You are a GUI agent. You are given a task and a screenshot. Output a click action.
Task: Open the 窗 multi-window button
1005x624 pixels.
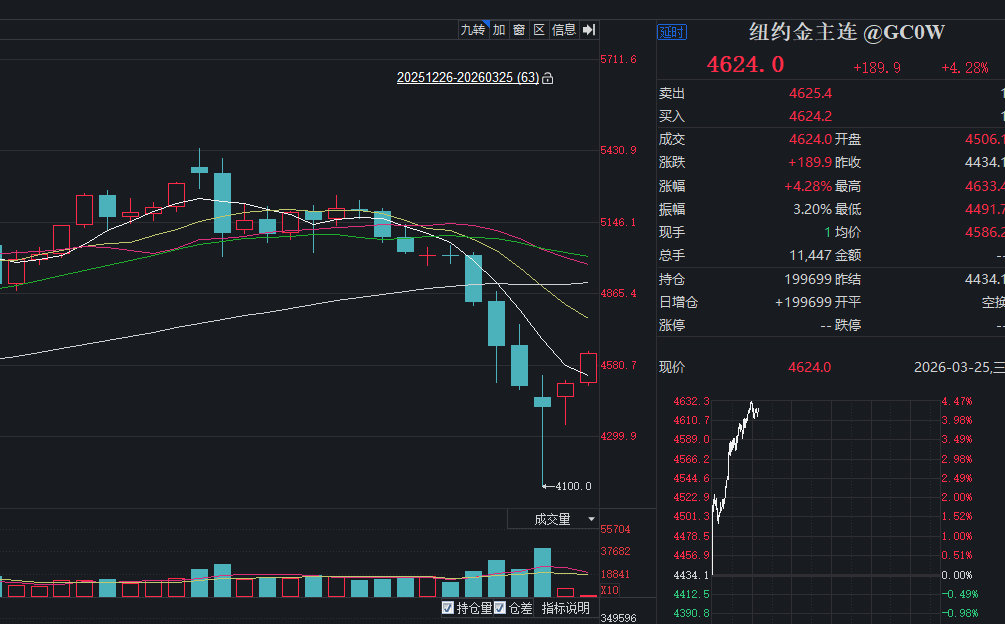(519, 30)
